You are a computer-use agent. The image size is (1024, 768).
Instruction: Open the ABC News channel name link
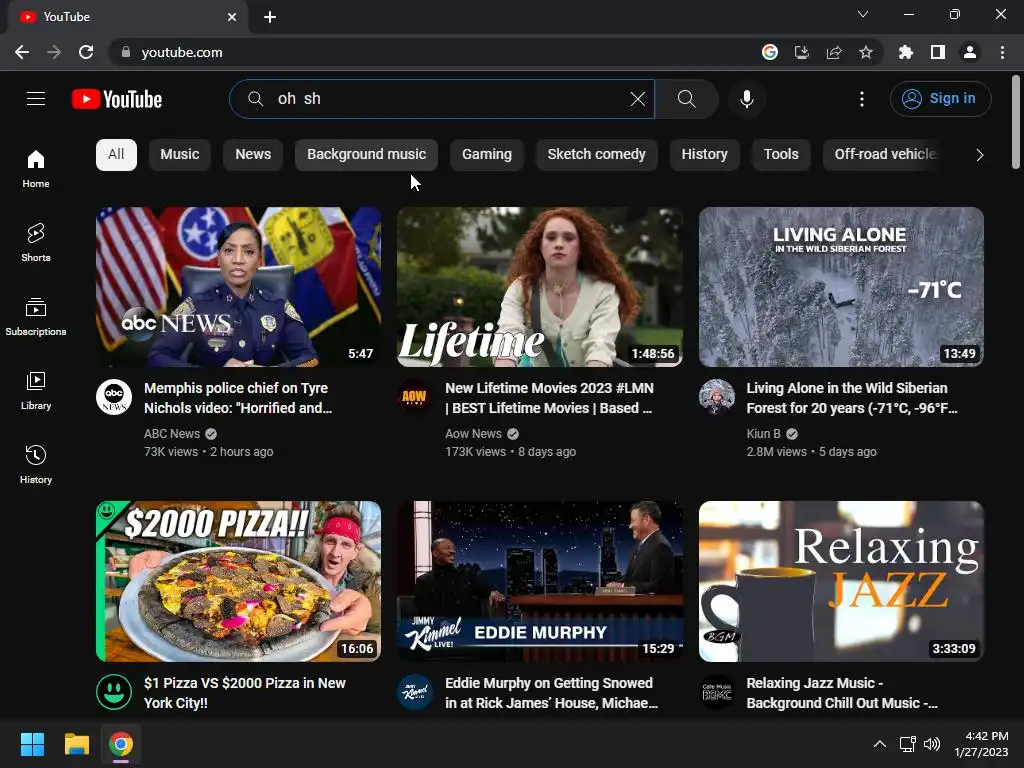pyautogui.click(x=172, y=434)
